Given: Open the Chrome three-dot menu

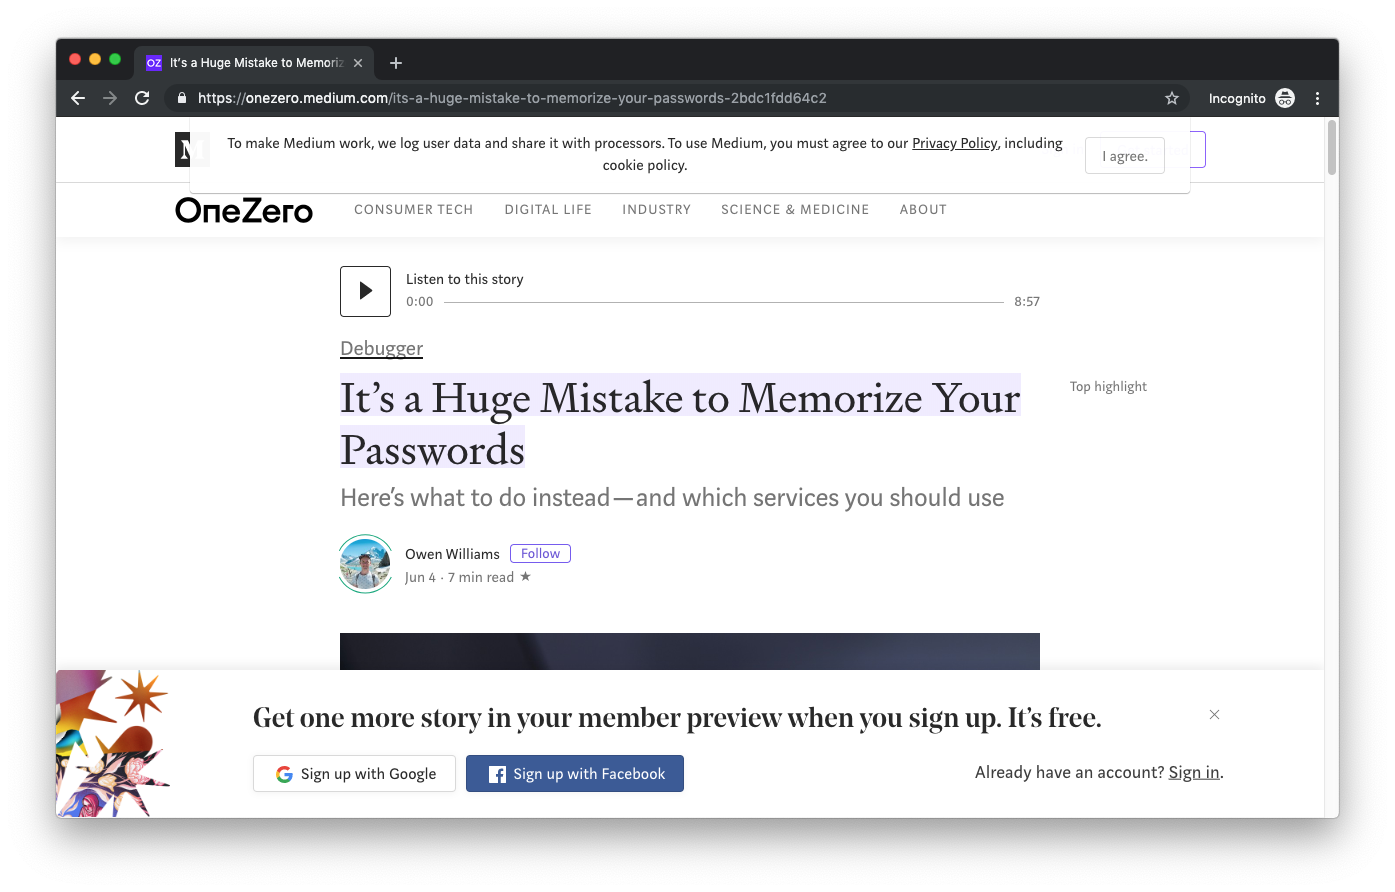Looking at the screenshot, I should point(1317,98).
